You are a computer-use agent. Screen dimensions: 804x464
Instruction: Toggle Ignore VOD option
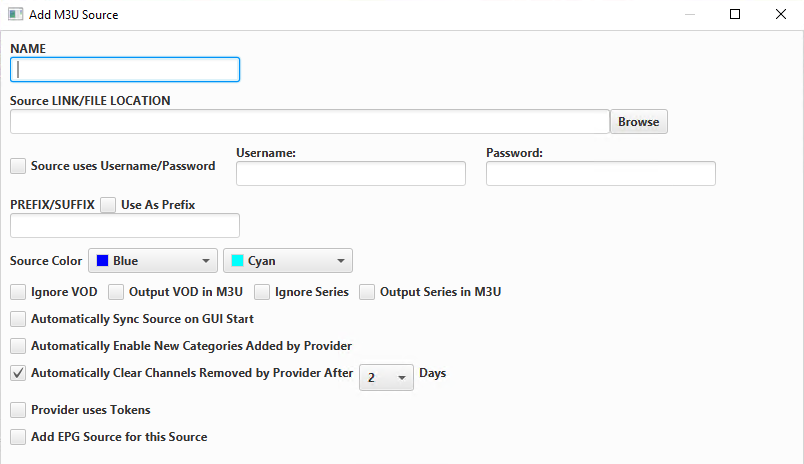tap(18, 293)
